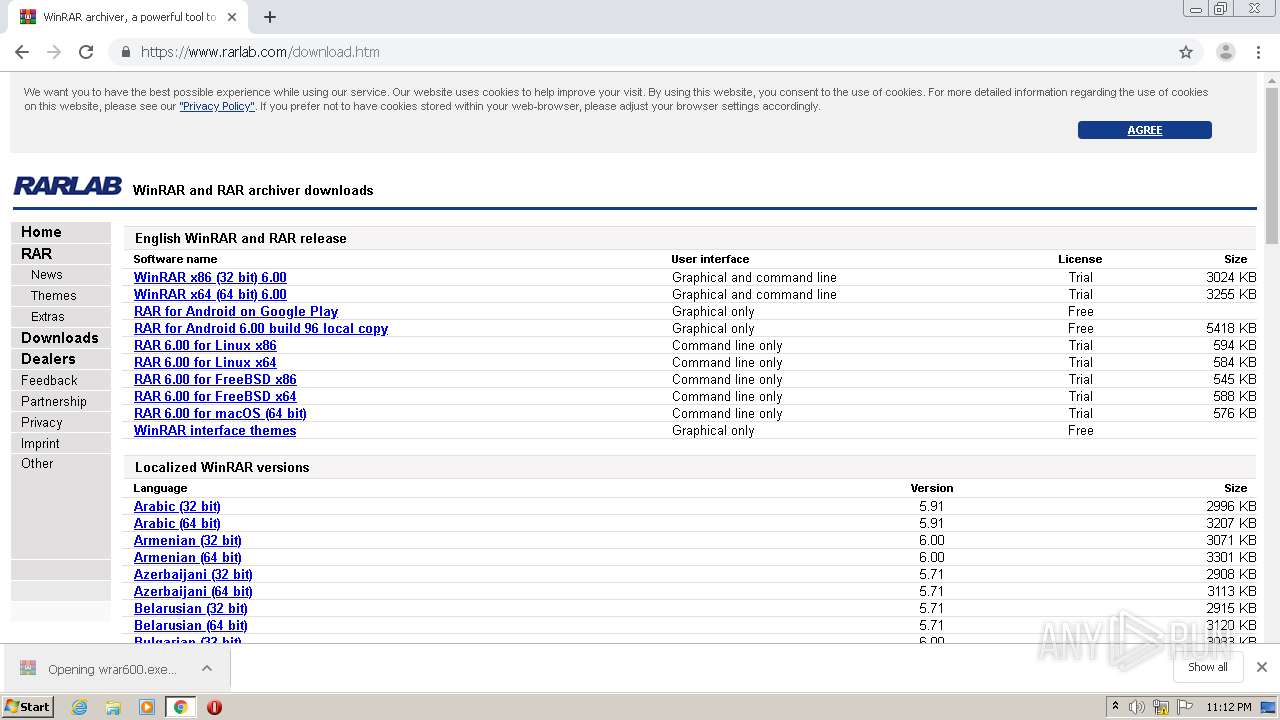Click the padlock site info icon
This screenshot has height=720, width=1280.
tap(125, 52)
